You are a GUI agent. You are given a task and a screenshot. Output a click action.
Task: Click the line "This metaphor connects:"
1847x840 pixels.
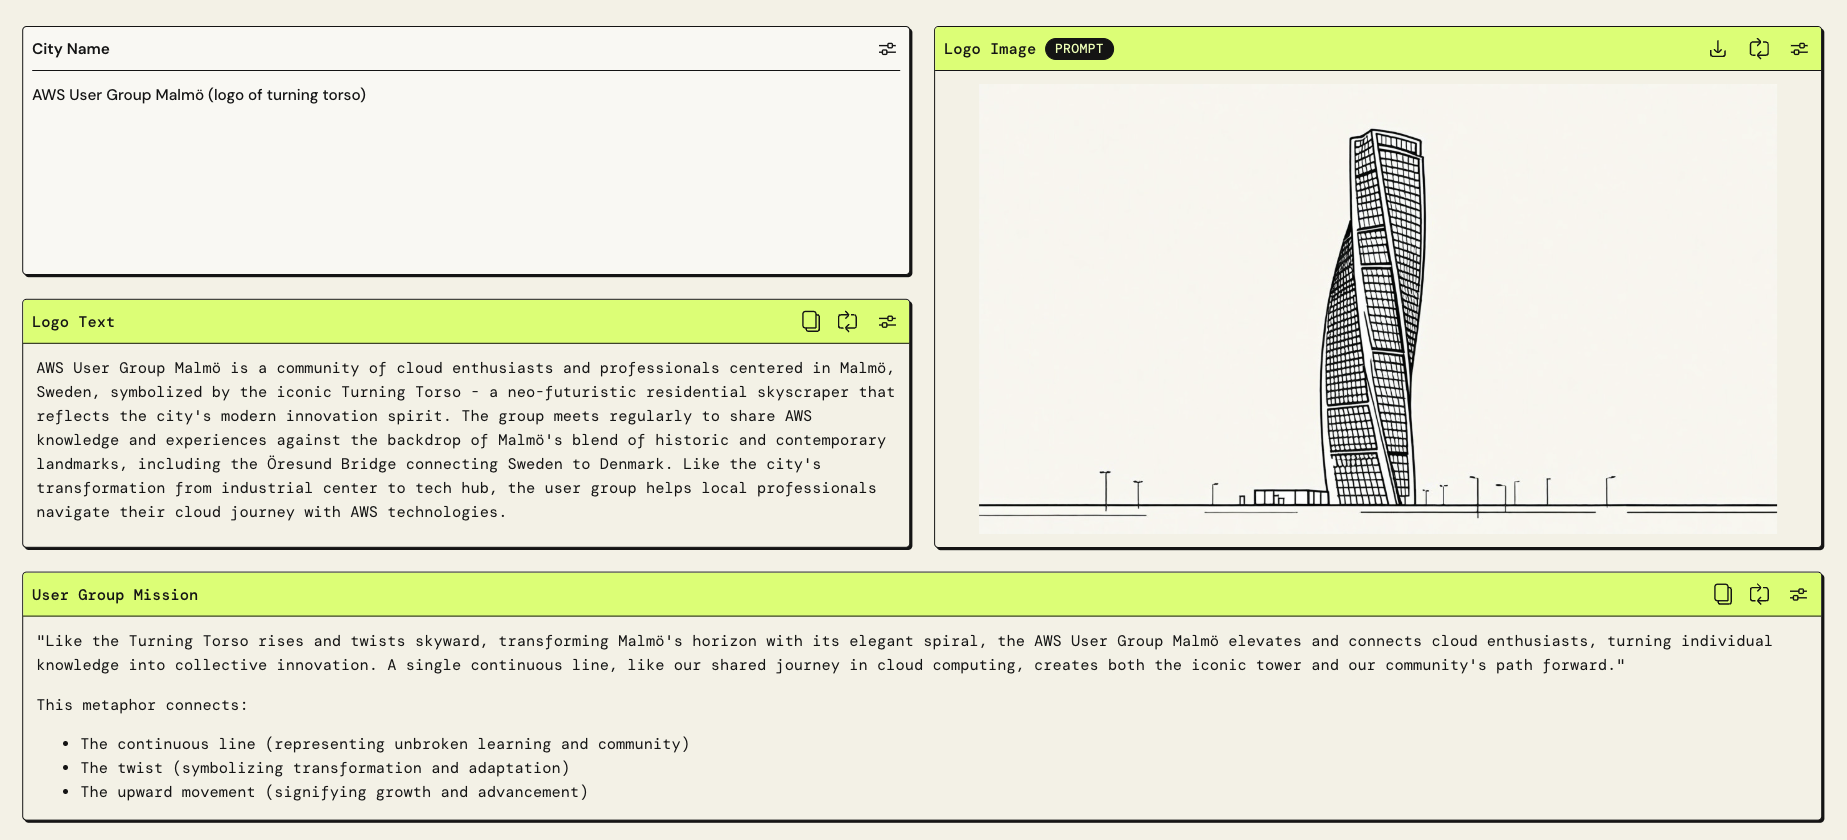(142, 705)
